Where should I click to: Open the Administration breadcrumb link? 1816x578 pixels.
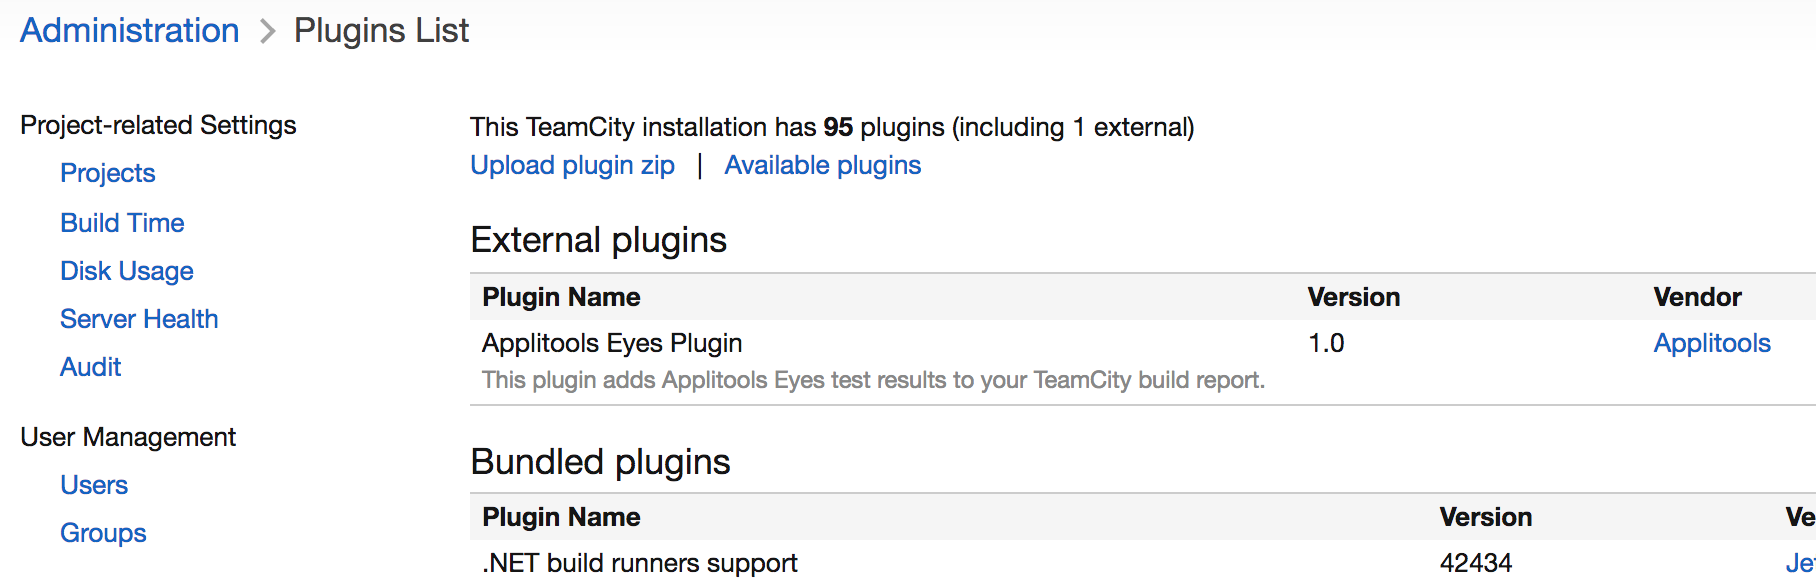[x=128, y=30]
